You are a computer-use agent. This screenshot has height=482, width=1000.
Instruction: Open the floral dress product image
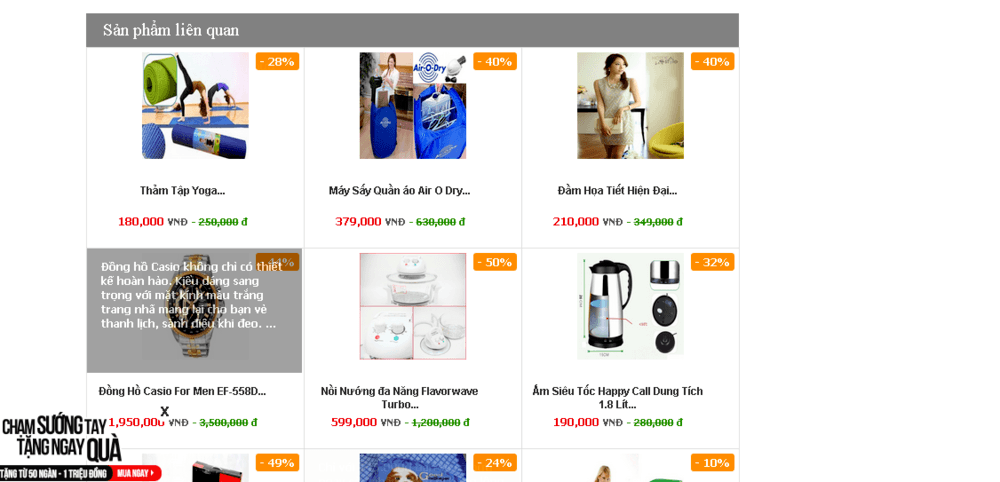[x=630, y=106]
